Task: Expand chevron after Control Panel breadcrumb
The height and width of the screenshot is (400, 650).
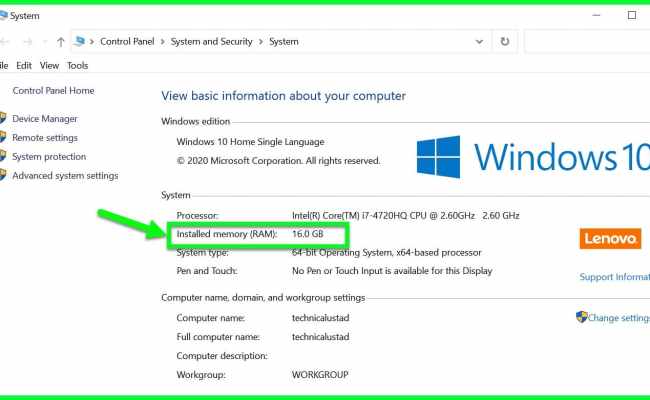Action: 162,42
